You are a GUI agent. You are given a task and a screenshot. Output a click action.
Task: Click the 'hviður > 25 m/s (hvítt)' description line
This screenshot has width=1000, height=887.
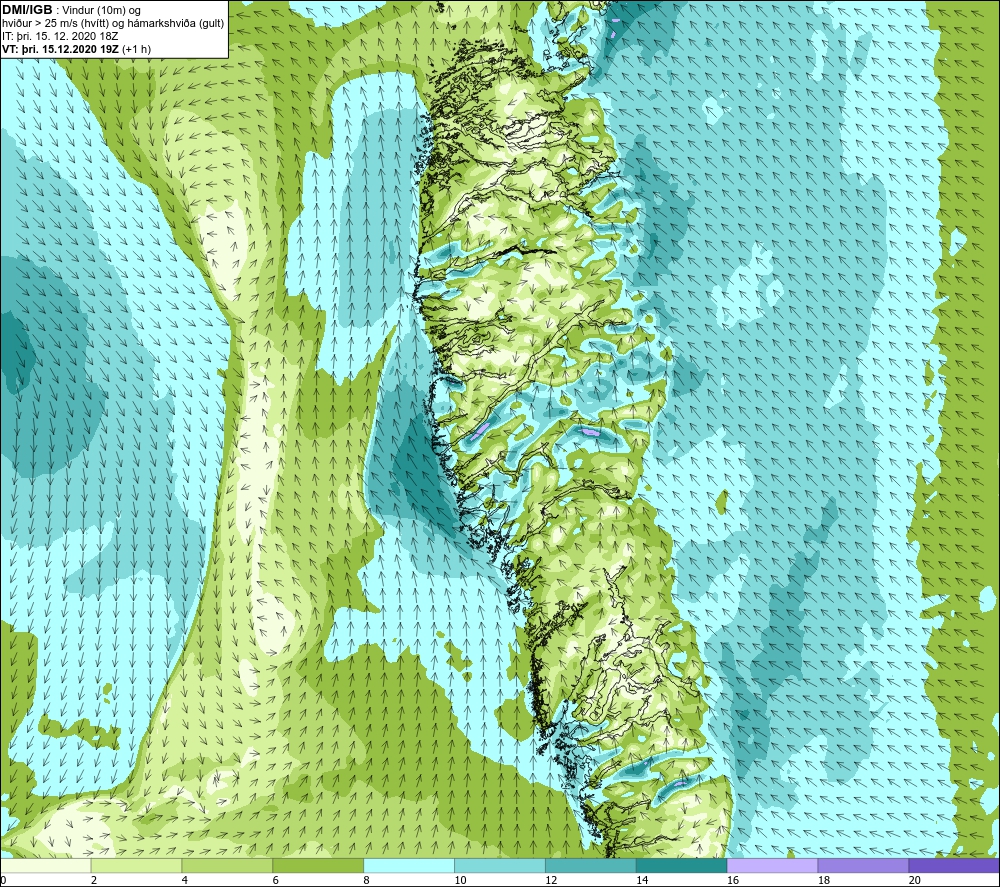click(x=113, y=24)
